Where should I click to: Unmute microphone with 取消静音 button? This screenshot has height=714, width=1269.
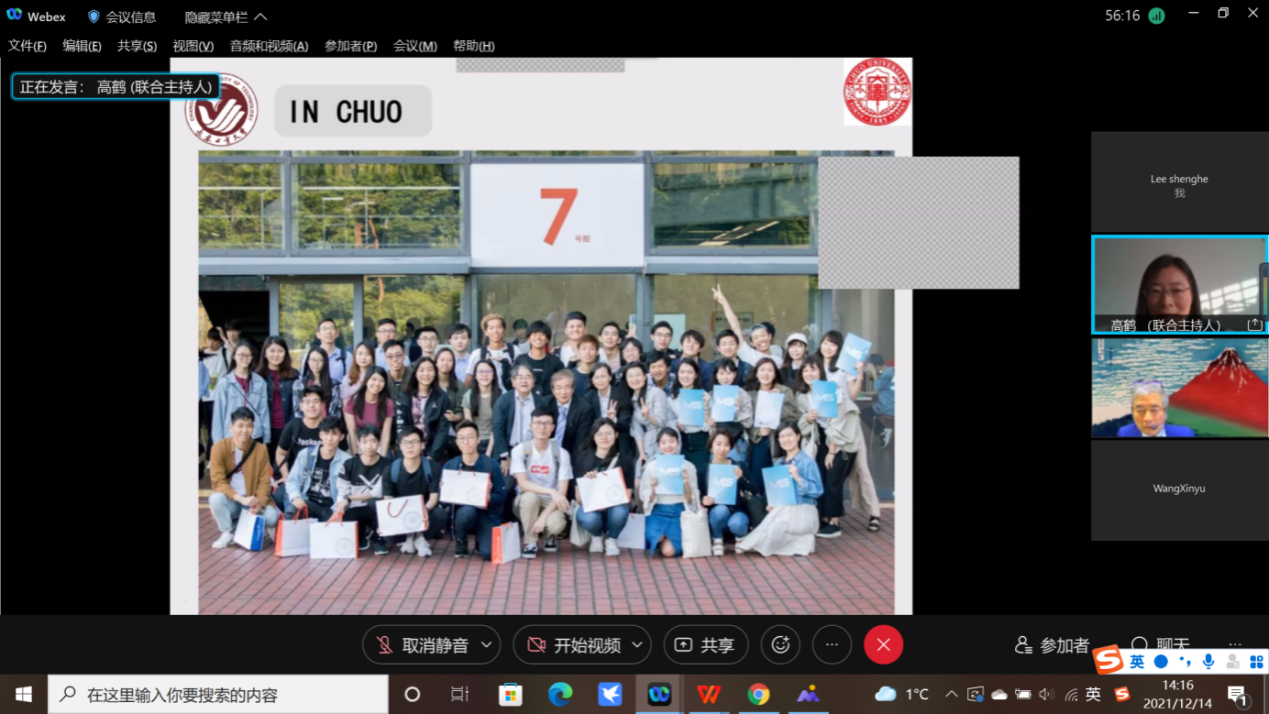tap(422, 645)
